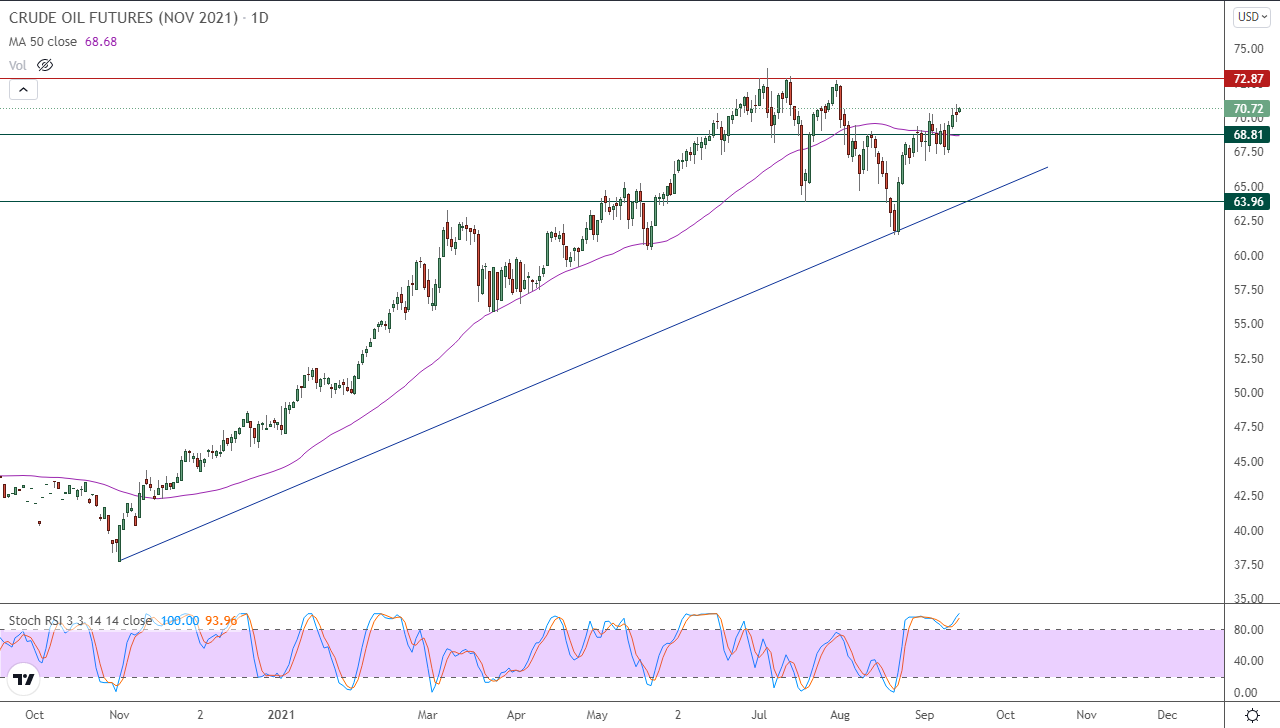
Task: Click the orange Stoch RSI value 93.96
Action: coord(221,620)
